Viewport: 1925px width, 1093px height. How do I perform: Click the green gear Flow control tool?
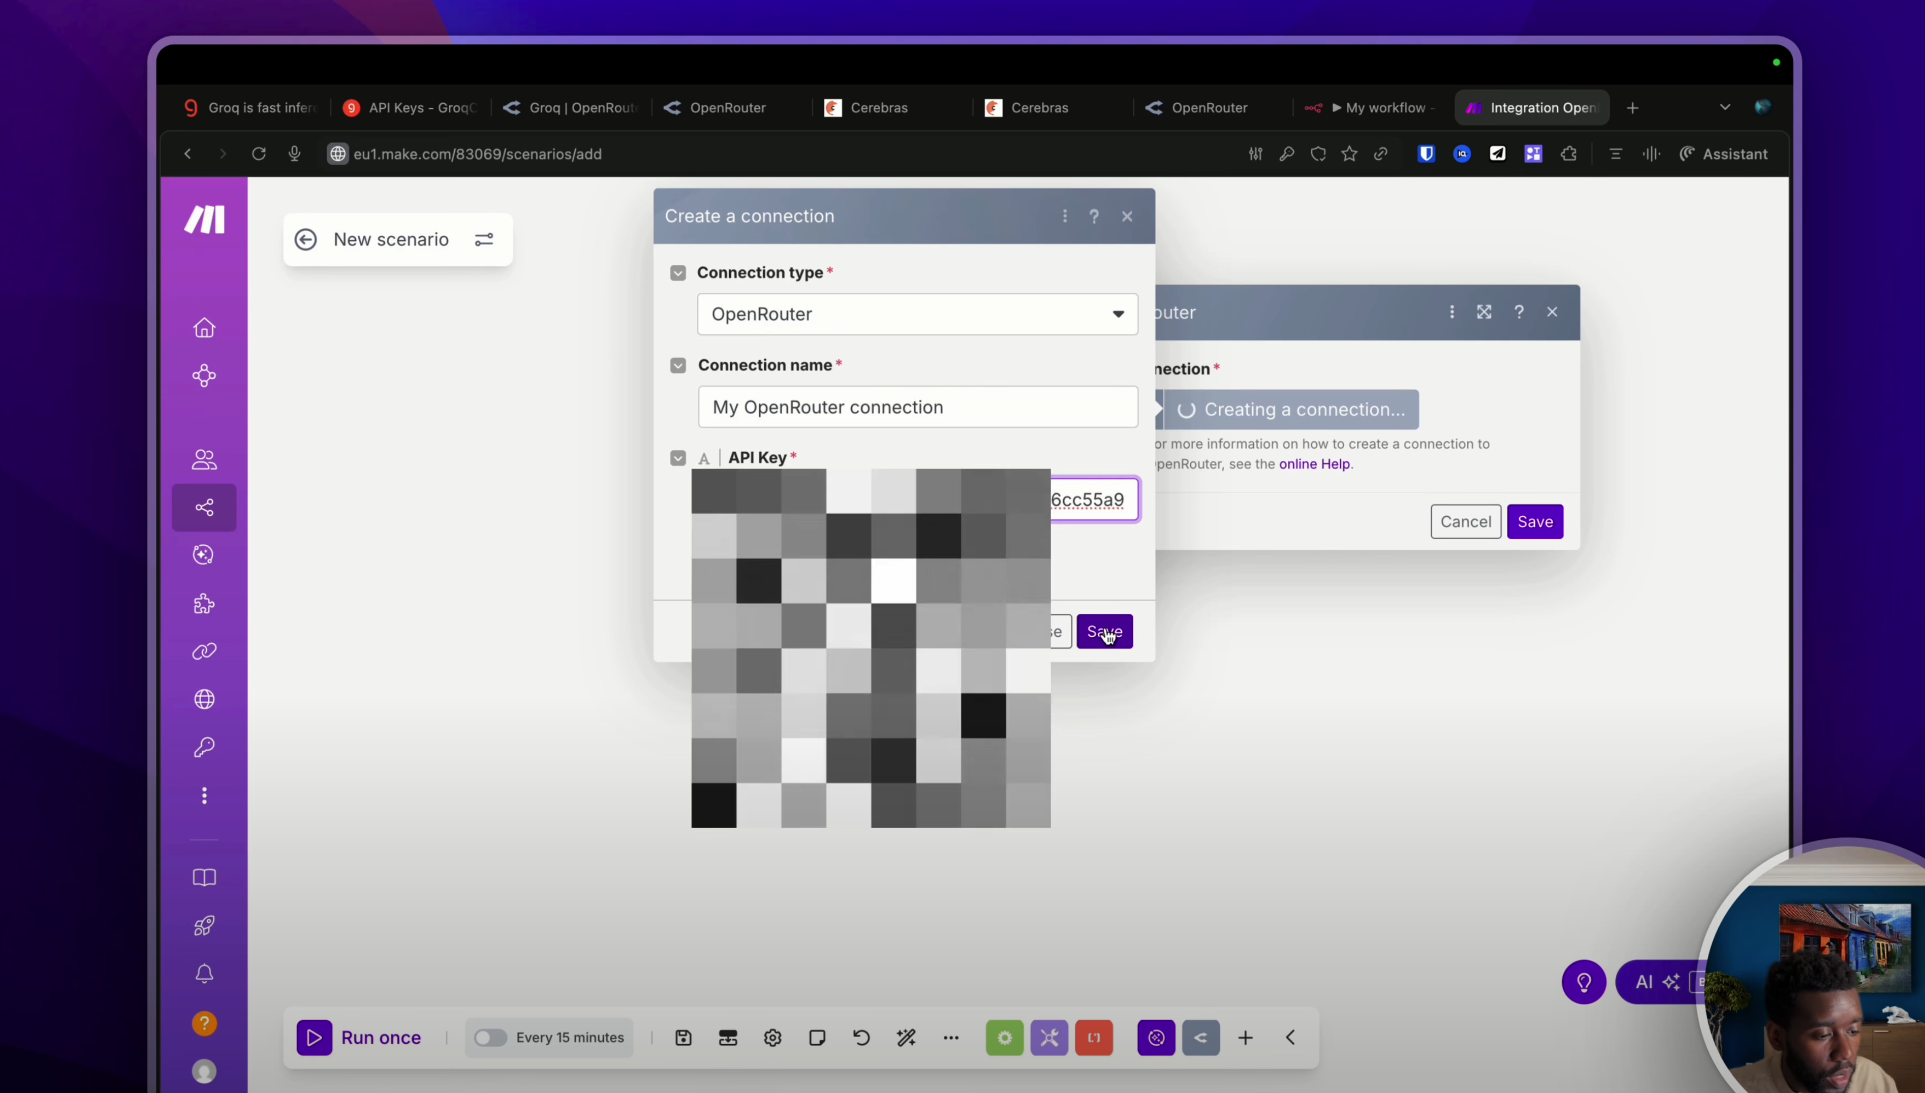(1005, 1038)
